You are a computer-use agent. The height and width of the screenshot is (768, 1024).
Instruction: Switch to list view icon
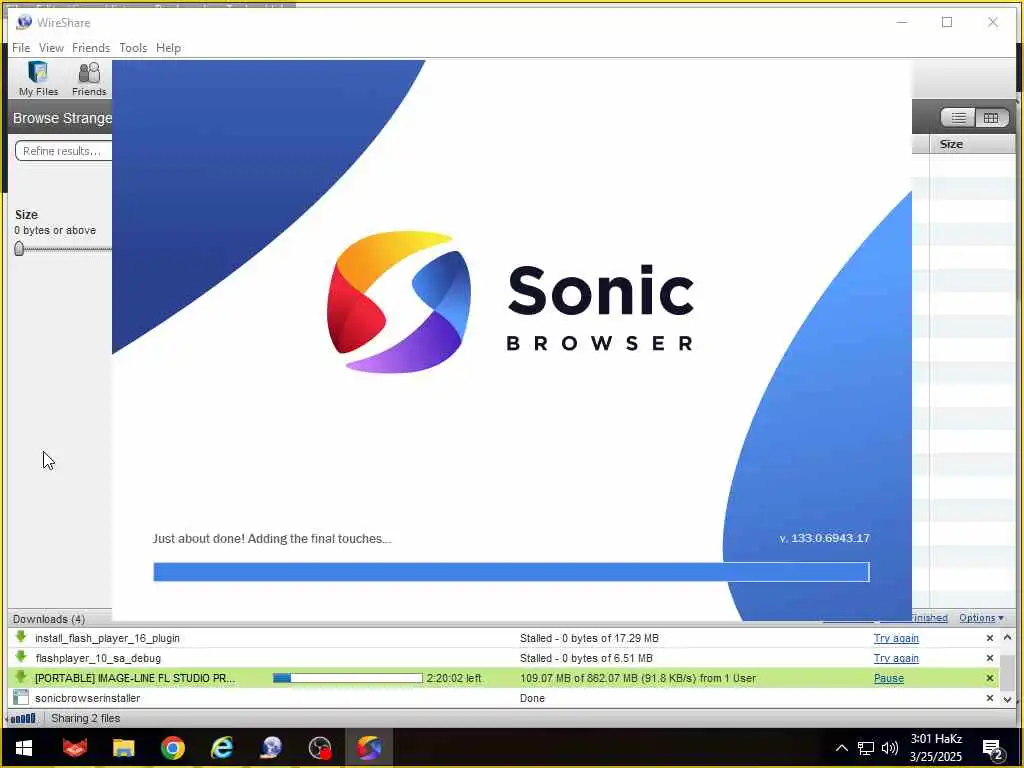(x=958, y=118)
